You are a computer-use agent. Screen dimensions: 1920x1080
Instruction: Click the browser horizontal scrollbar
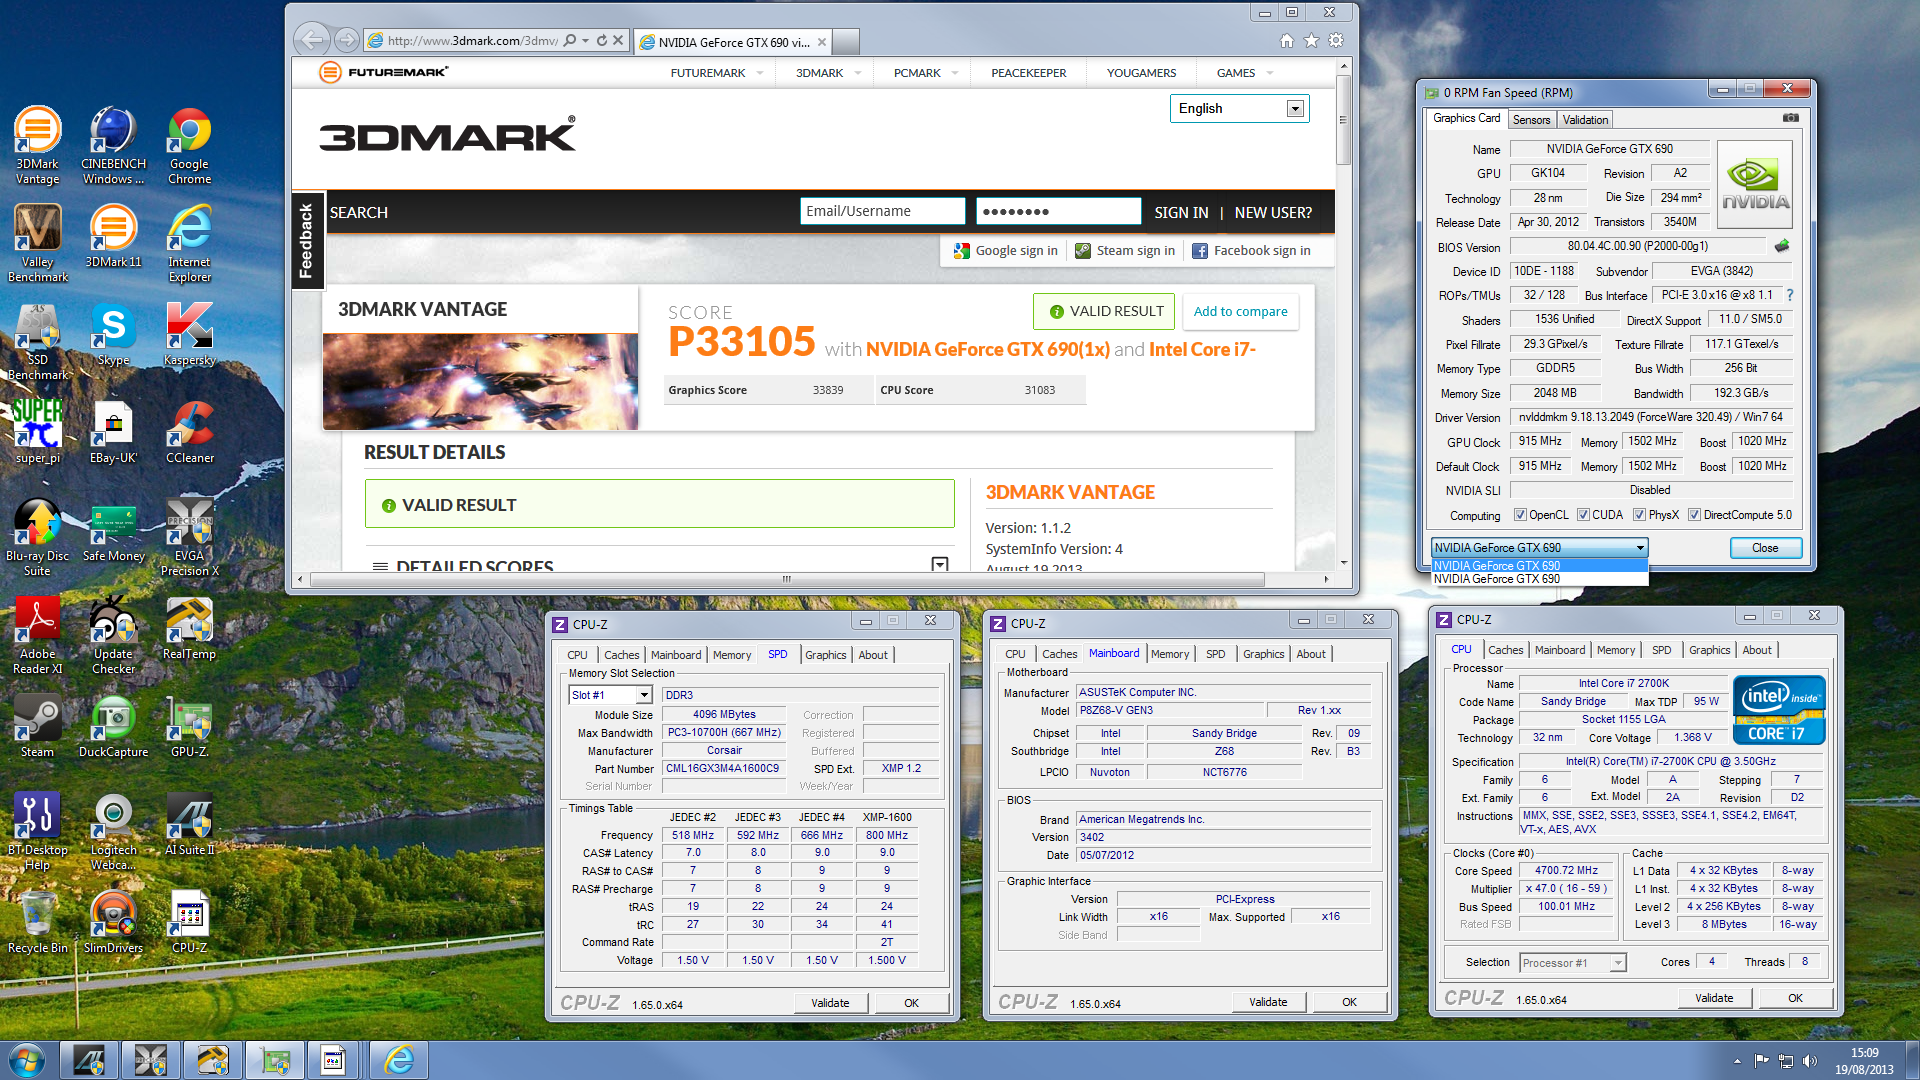click(786, 579)
